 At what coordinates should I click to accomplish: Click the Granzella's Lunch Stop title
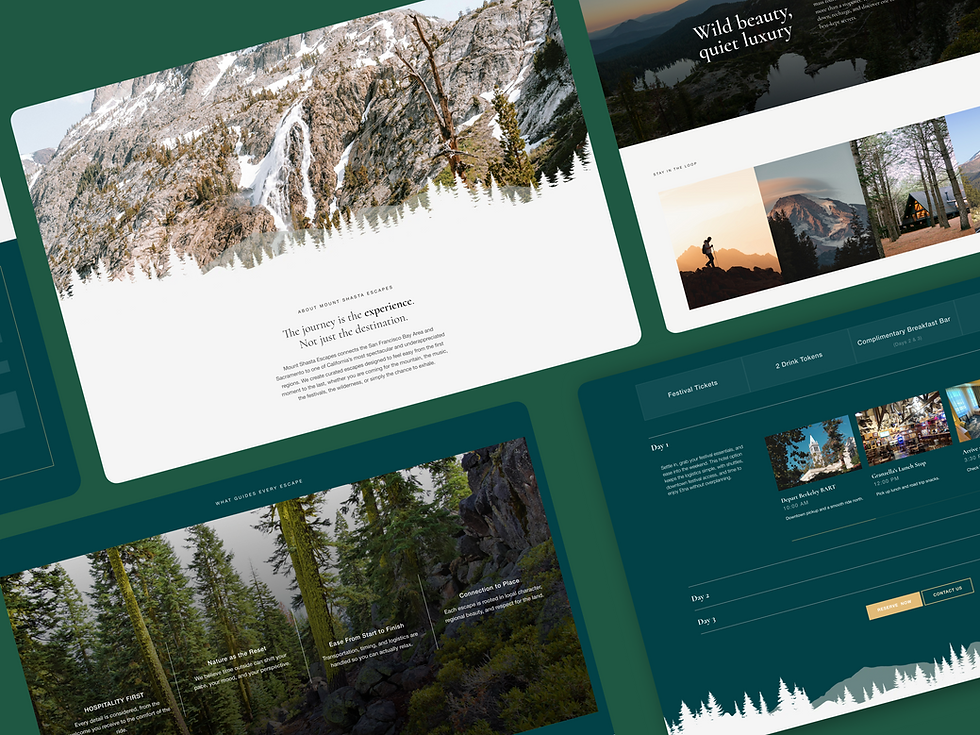899,469
